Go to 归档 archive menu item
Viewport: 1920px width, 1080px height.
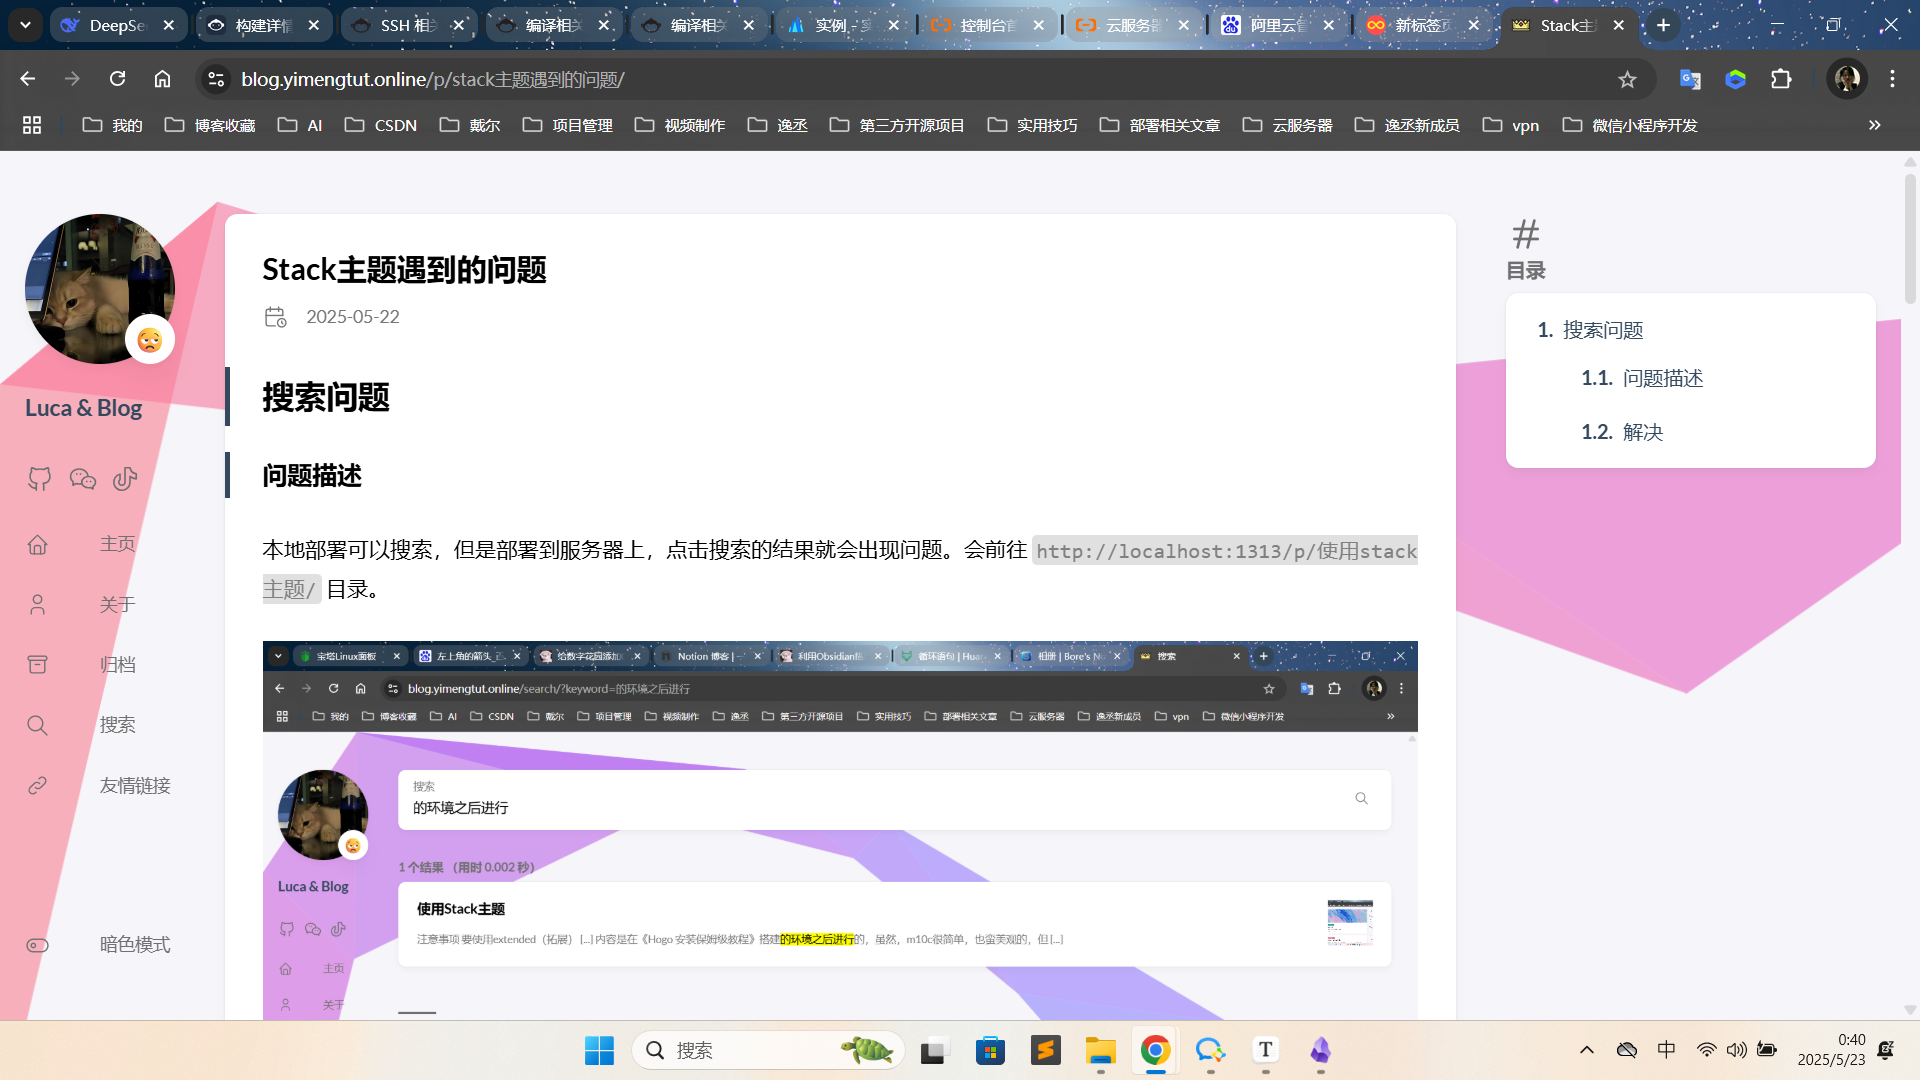point(117,665)
